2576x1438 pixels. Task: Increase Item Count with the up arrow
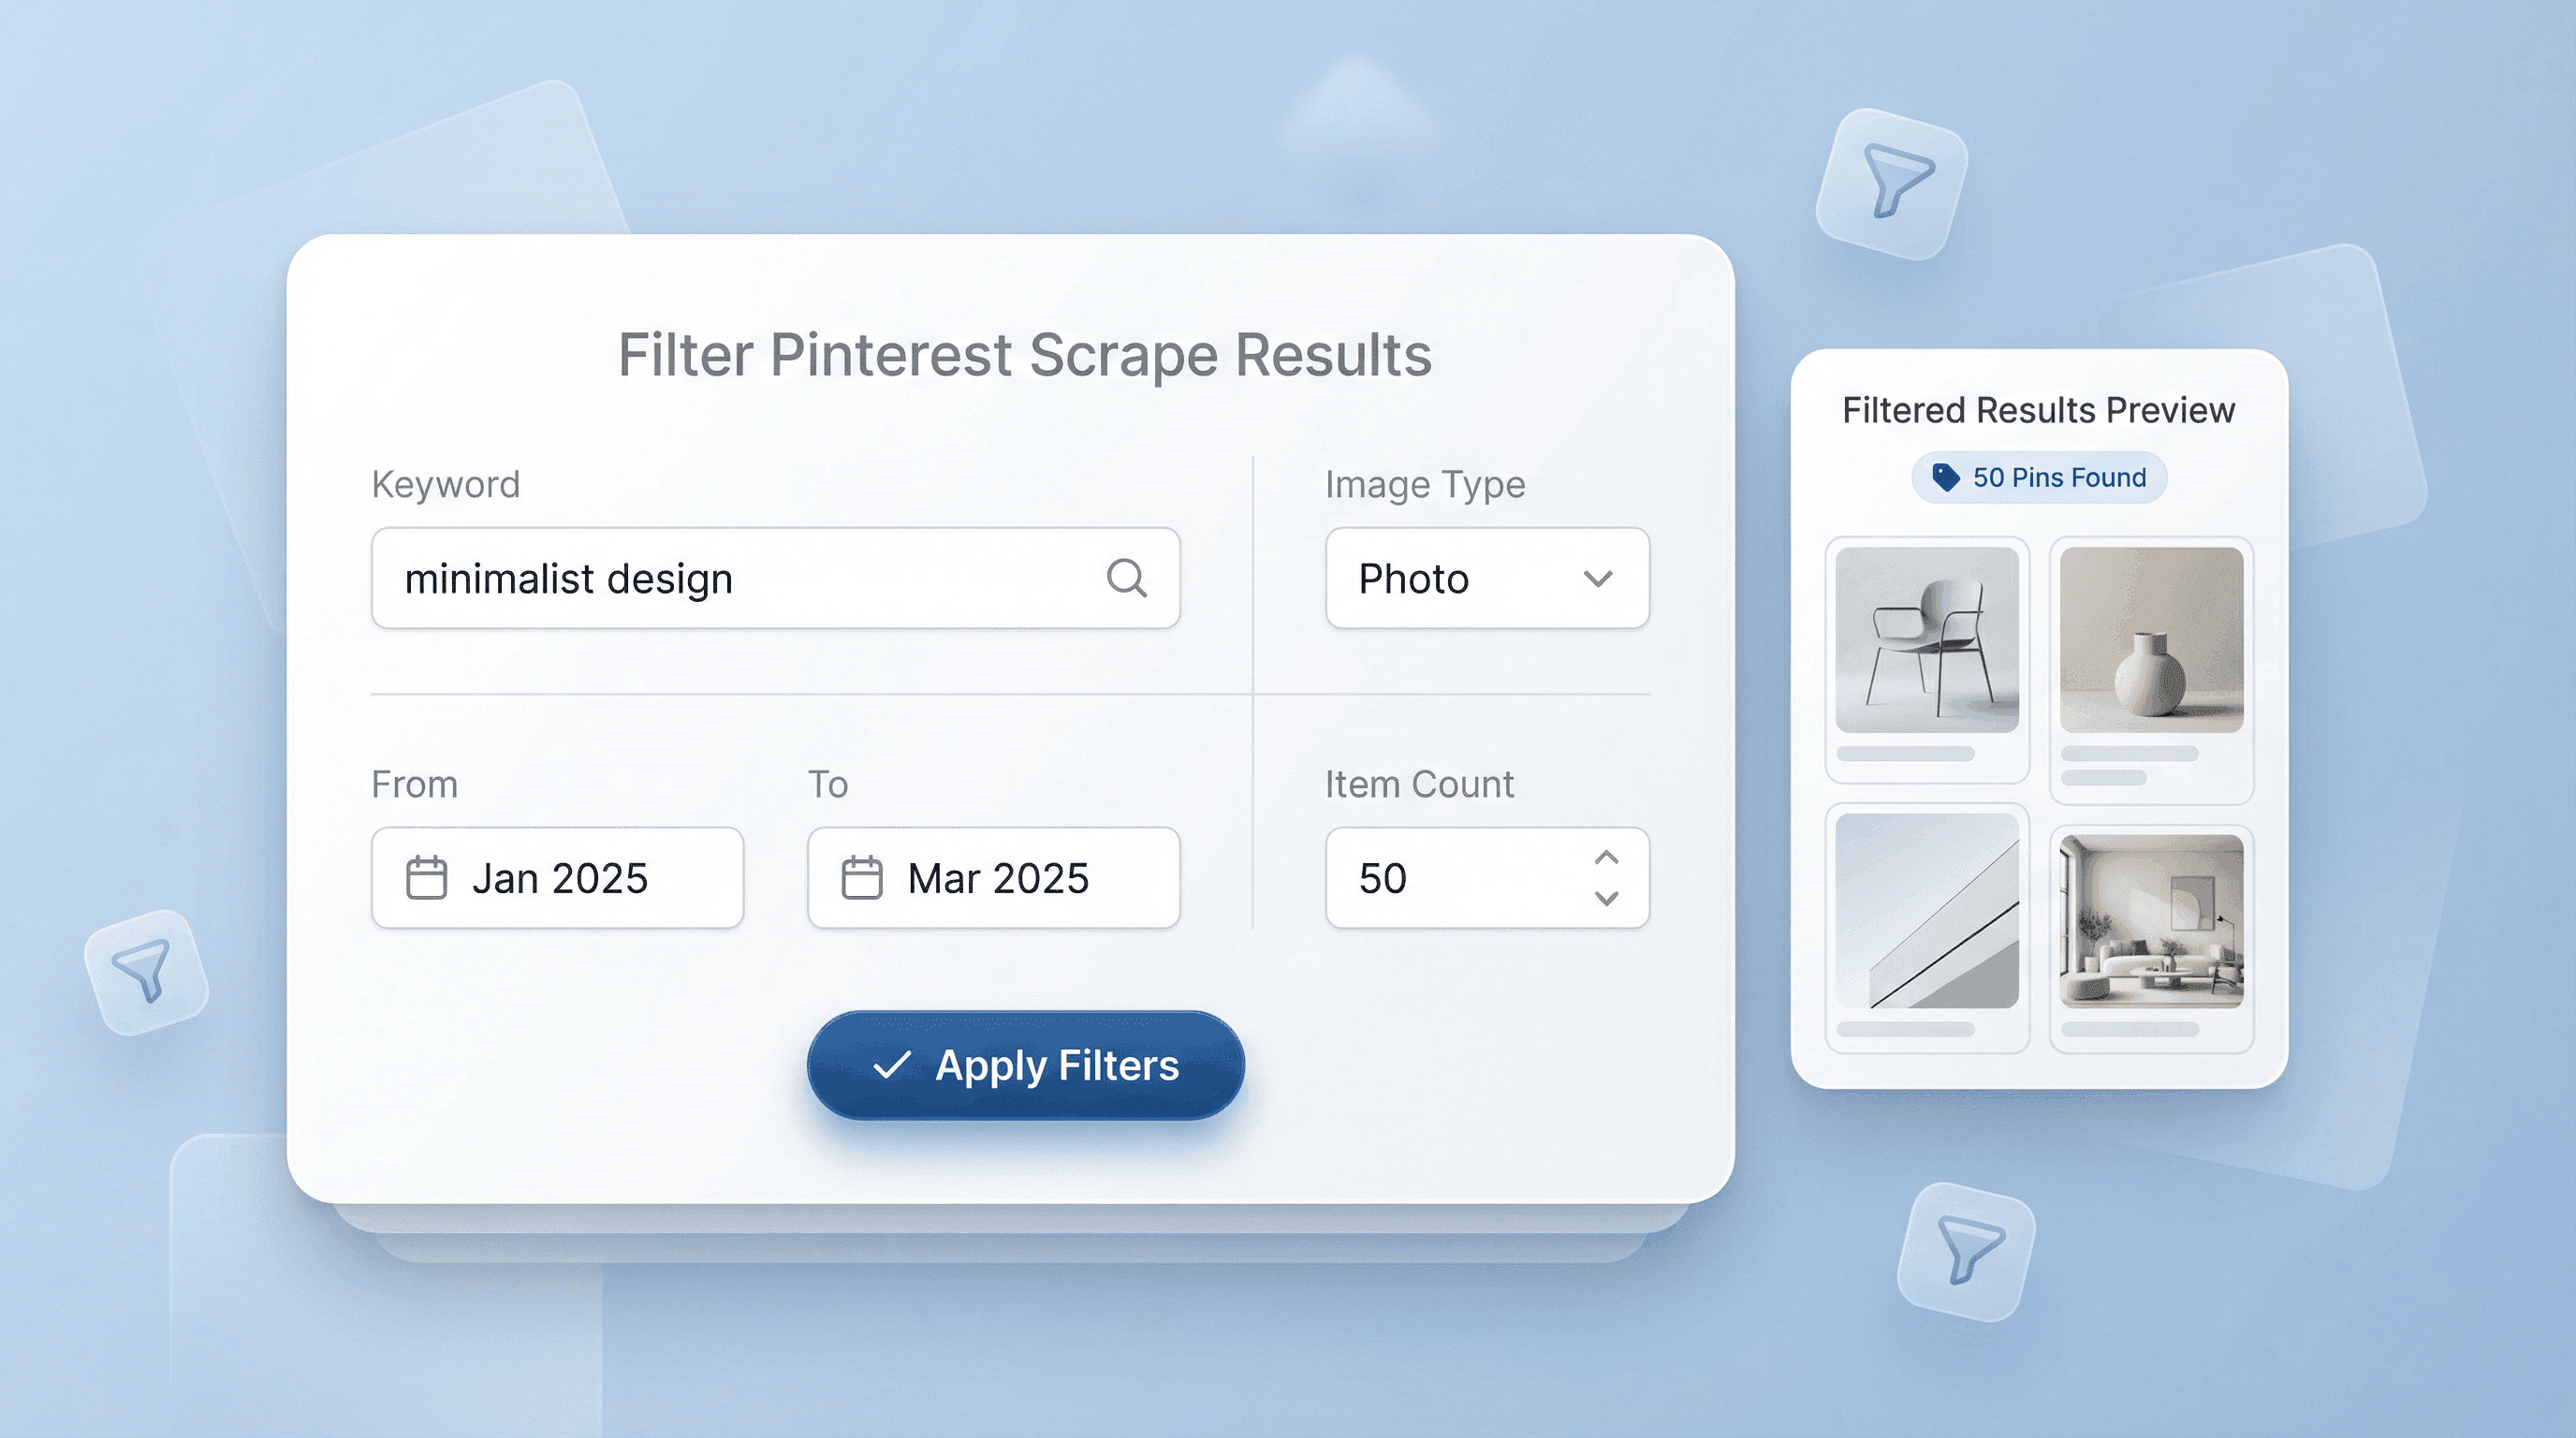click(x=1606, y=858)
